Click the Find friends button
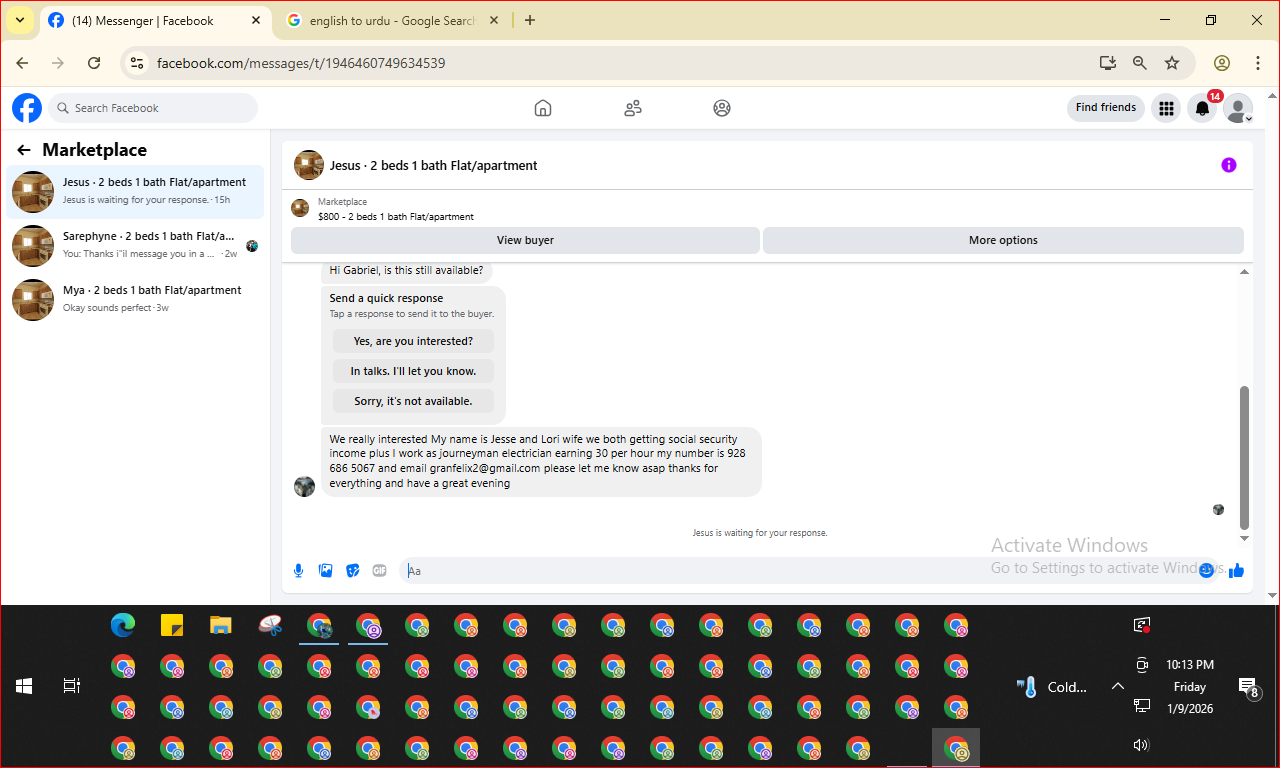 pos(1106,108)
